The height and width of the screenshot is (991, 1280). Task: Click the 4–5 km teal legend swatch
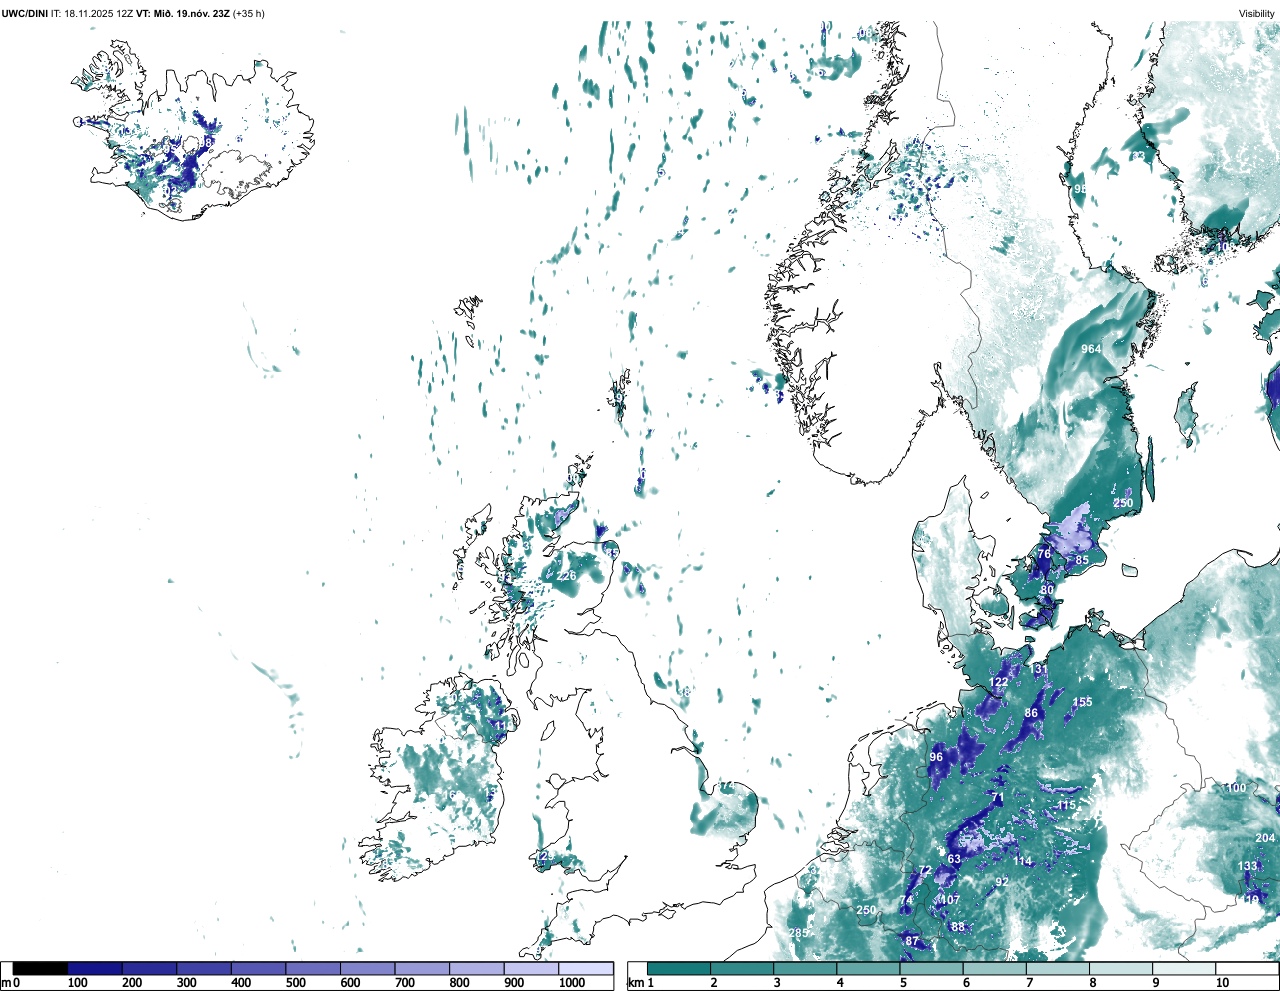[x=870, y=969]
